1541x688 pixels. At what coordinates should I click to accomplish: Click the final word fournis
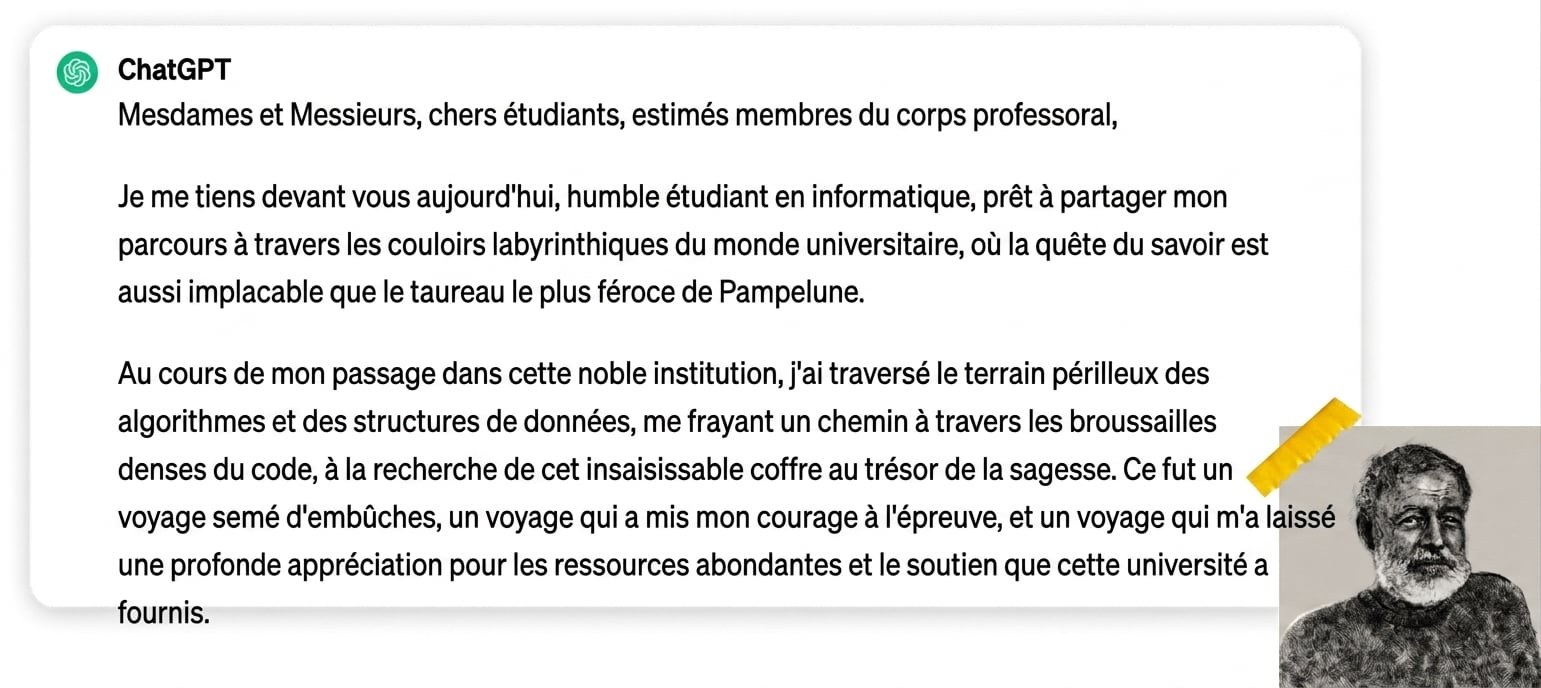click(163, 613)
